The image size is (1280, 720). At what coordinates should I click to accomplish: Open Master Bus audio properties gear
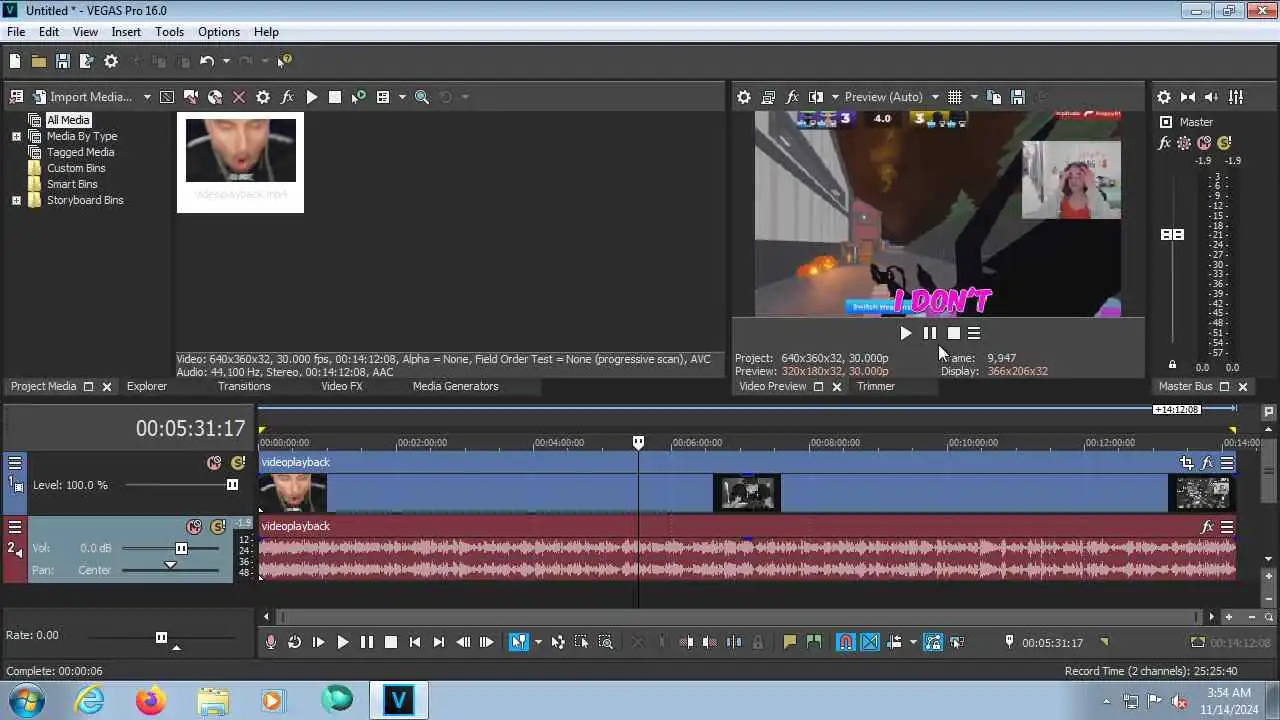click(1164, 97)
